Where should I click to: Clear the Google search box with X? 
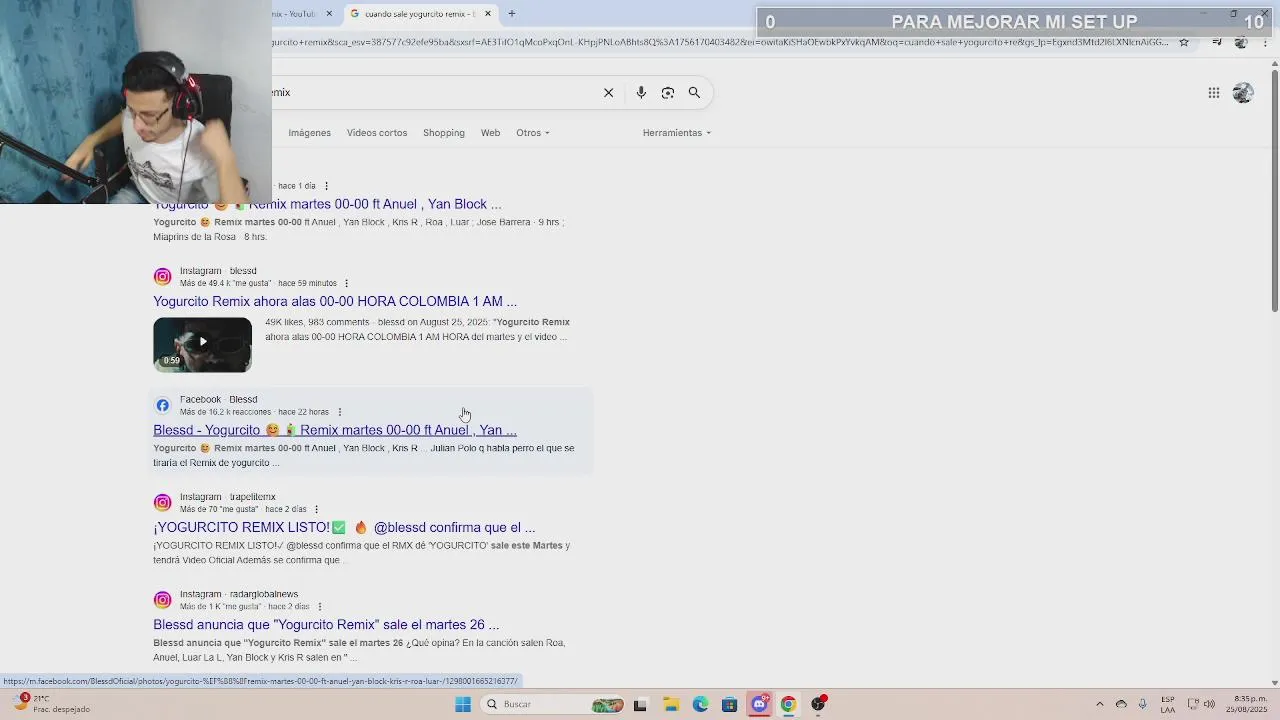[608, 93]
